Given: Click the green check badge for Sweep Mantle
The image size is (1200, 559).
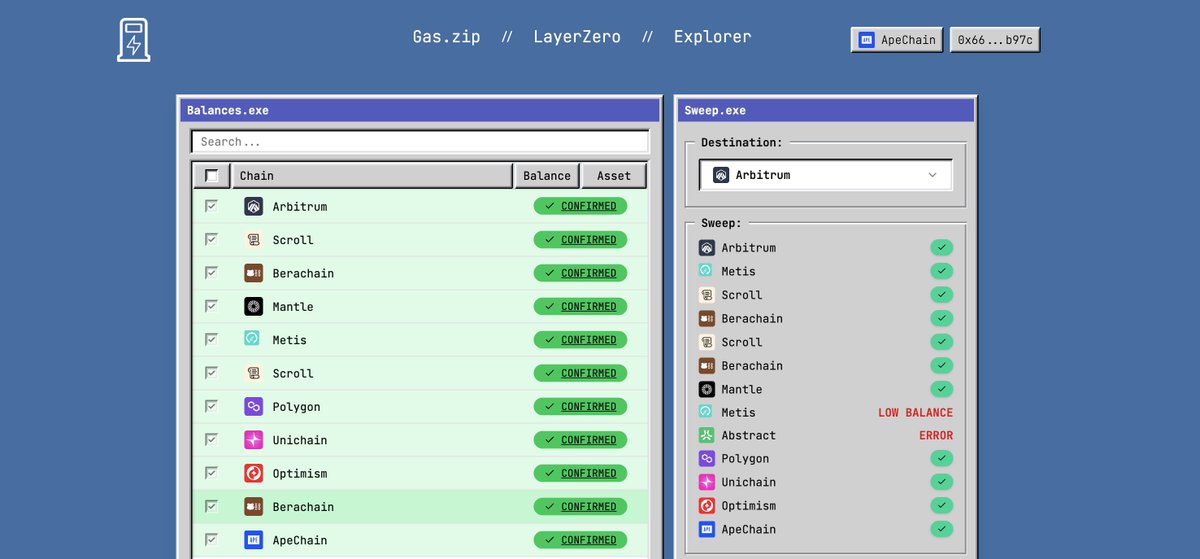Looking at the screenshot, I should point(941,389).
